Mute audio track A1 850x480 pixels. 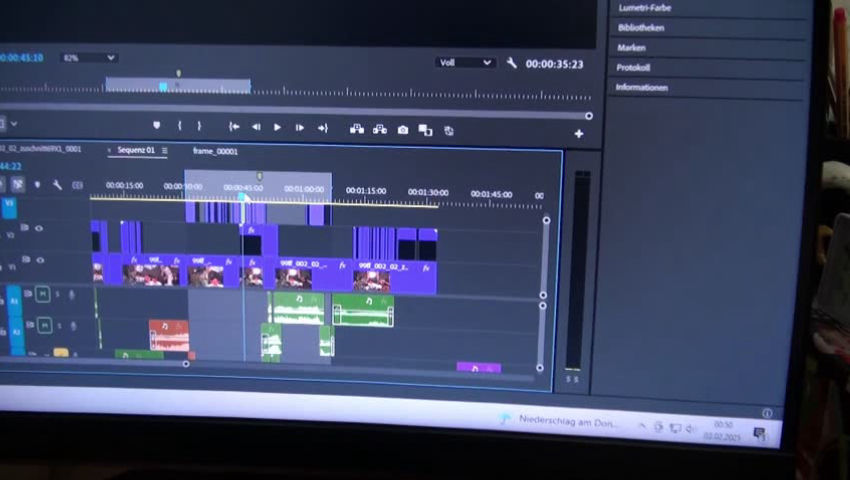42,294
